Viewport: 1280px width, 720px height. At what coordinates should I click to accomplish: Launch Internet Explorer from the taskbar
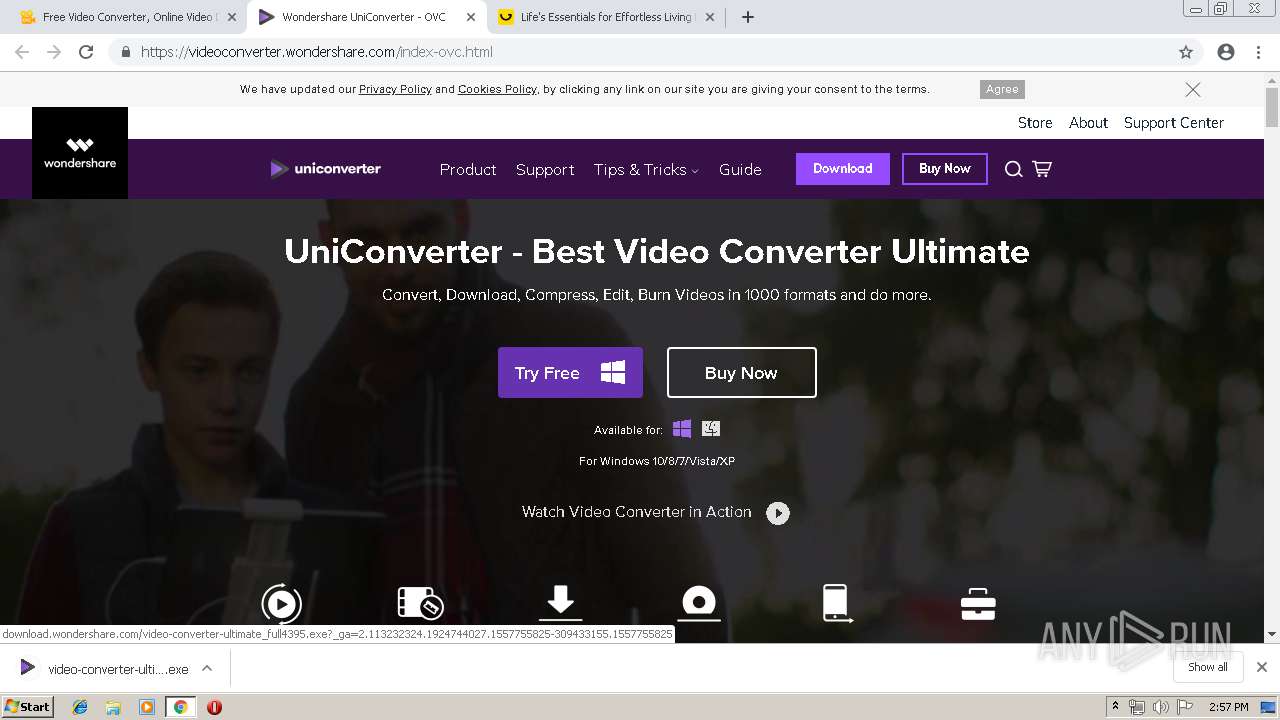click(x=80, y=707)
